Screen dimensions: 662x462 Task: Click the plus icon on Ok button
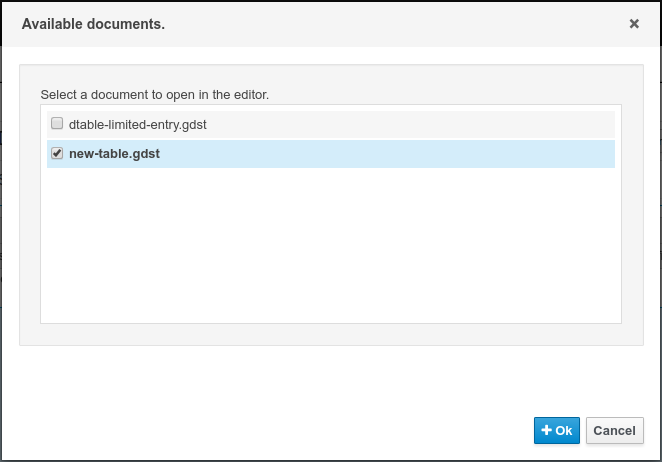546,431
